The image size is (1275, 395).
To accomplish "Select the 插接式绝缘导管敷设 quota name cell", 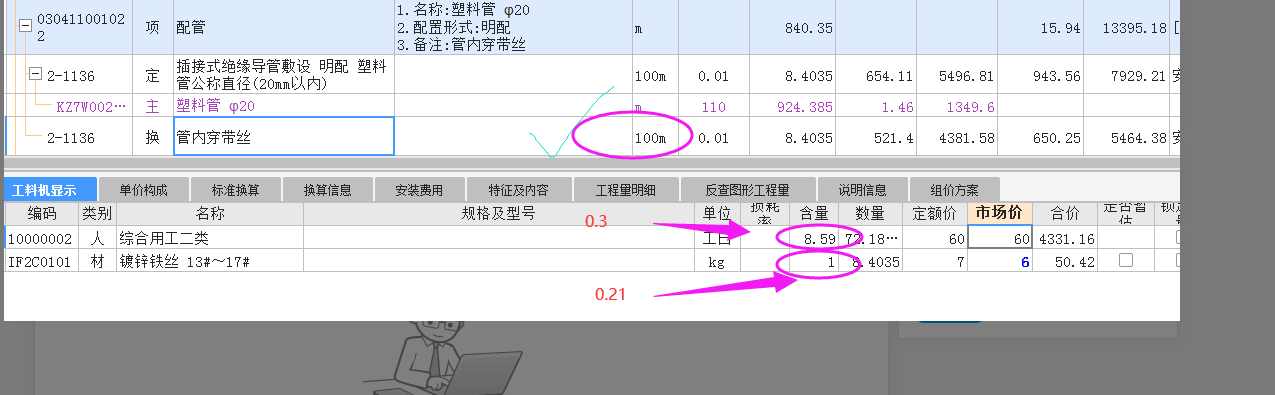I will 284,75.
